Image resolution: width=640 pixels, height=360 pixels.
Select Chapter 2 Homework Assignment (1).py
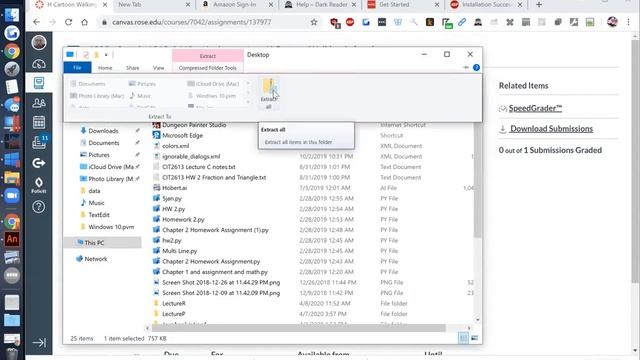pos(215,230)
